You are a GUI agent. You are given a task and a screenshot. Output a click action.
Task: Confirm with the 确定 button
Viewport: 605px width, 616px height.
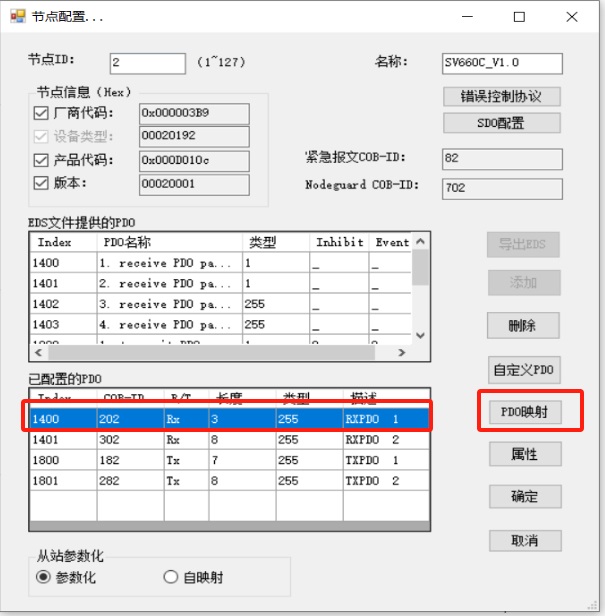coord(524,497)
